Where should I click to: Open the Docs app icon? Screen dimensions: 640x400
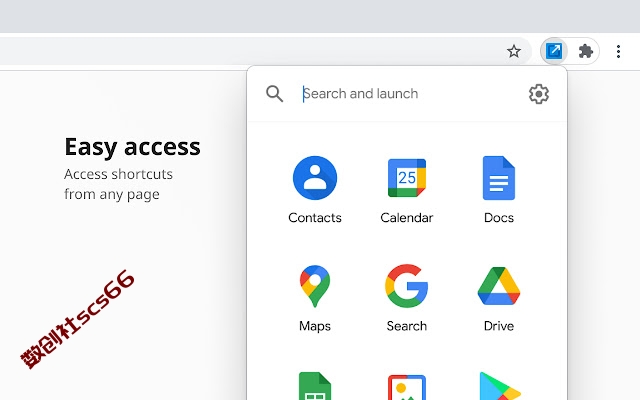point(499,178)
